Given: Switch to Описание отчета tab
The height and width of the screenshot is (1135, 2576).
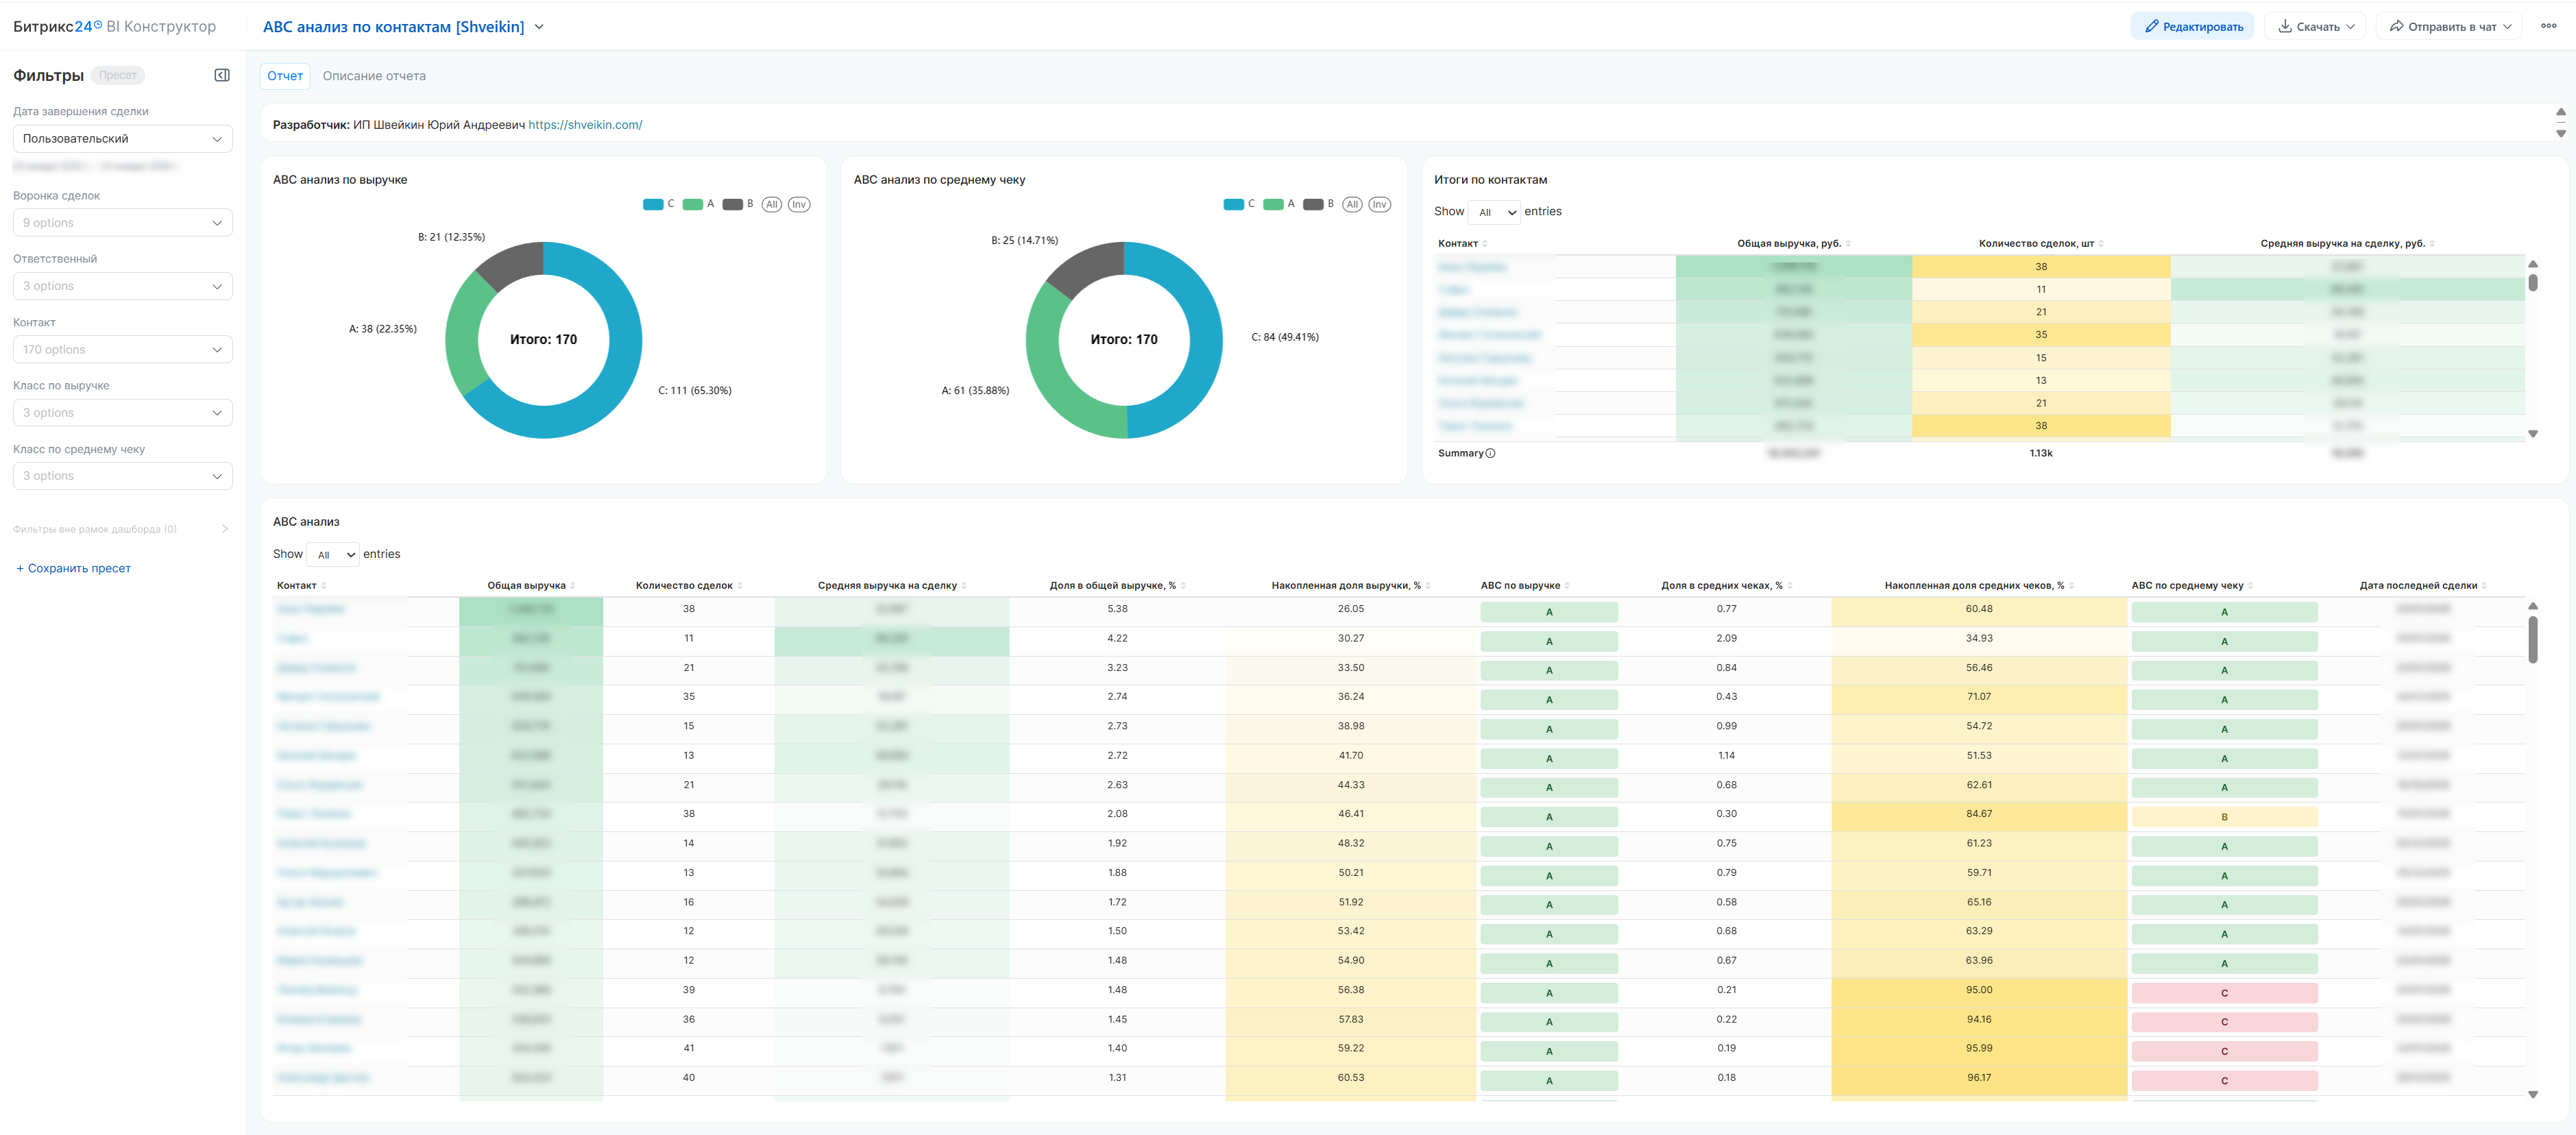Looking at the screenshot, I should point(374,76).
